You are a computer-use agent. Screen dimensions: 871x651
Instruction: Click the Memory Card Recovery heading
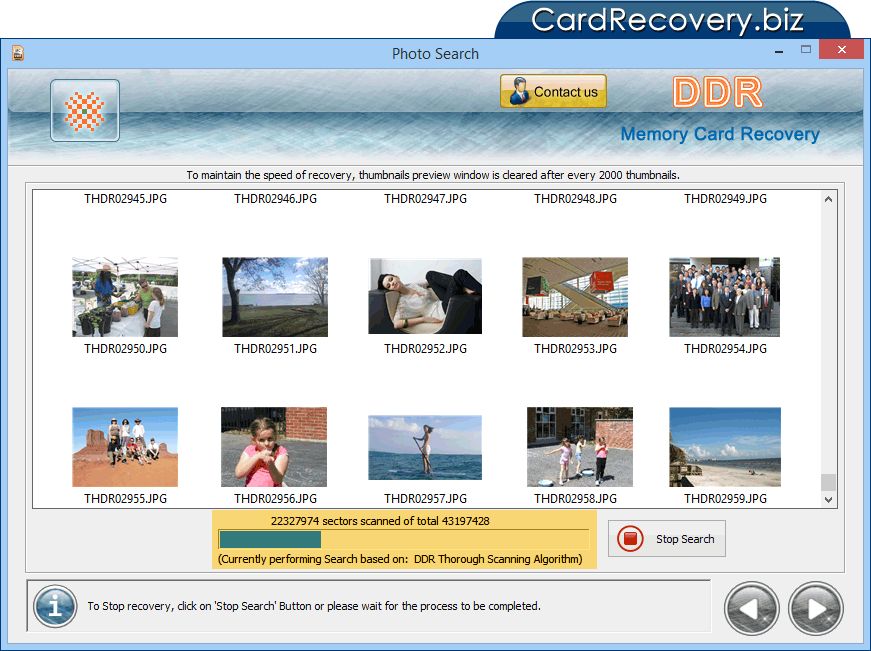coord(720,134)
